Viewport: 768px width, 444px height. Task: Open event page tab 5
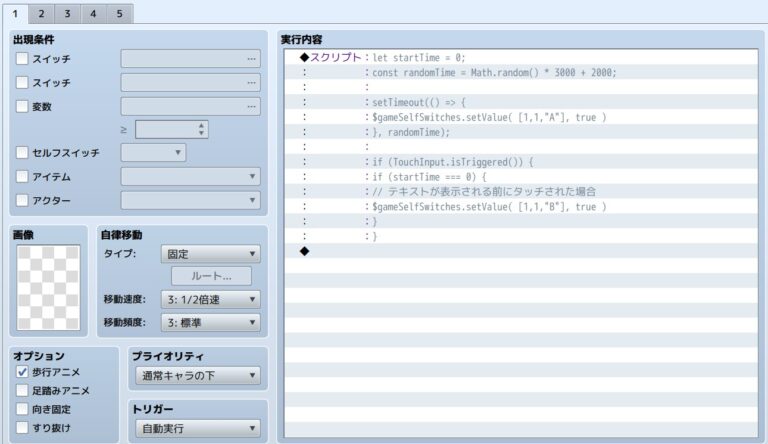tap(119, 14)
